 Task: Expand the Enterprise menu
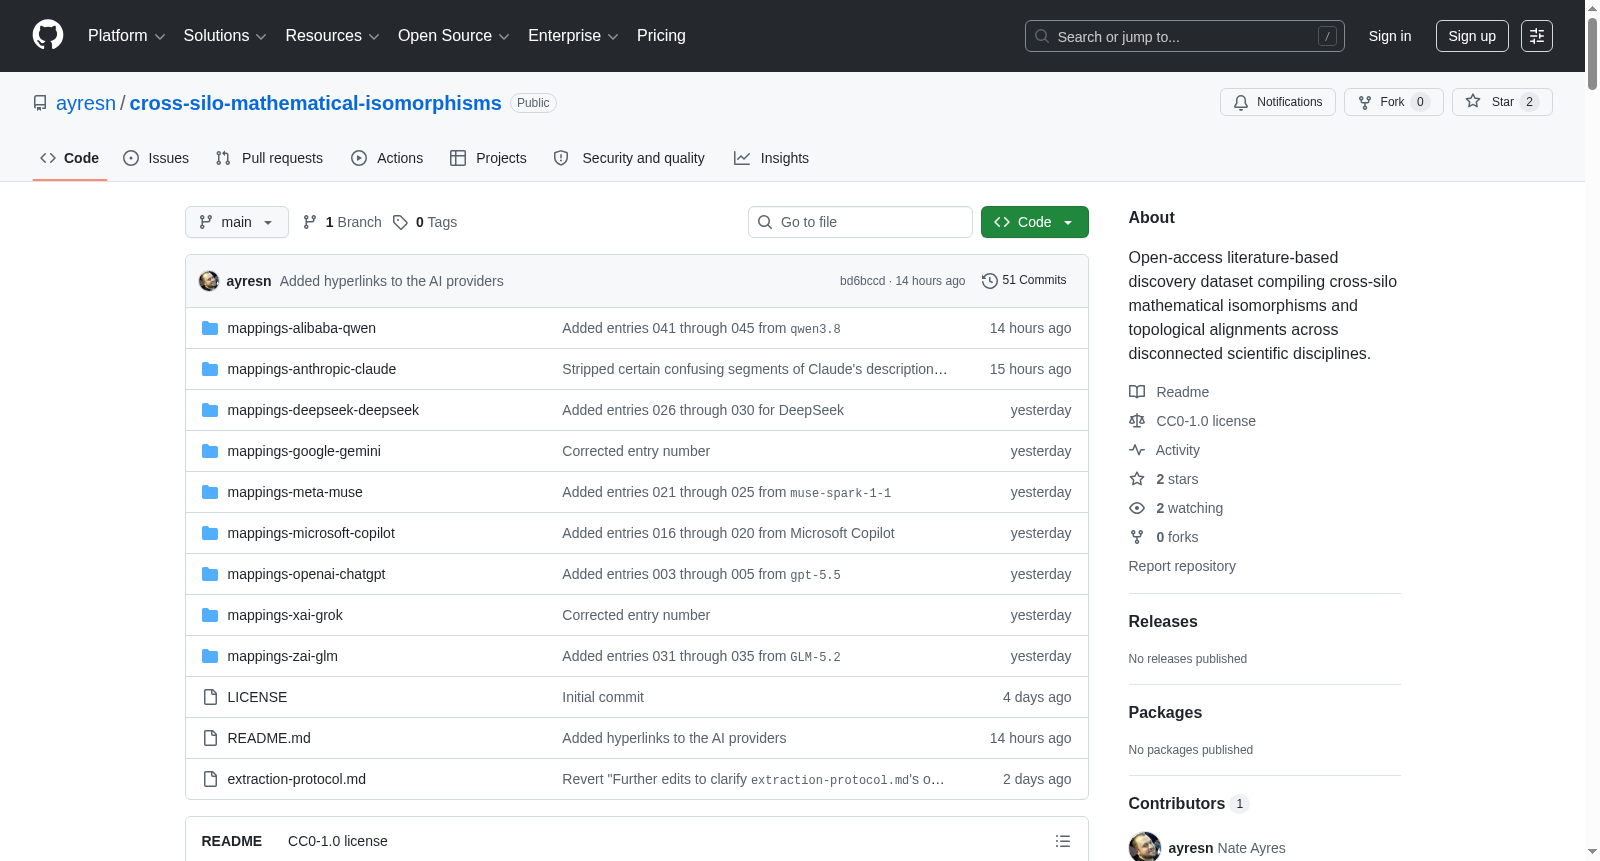click(x=573, y=36)
